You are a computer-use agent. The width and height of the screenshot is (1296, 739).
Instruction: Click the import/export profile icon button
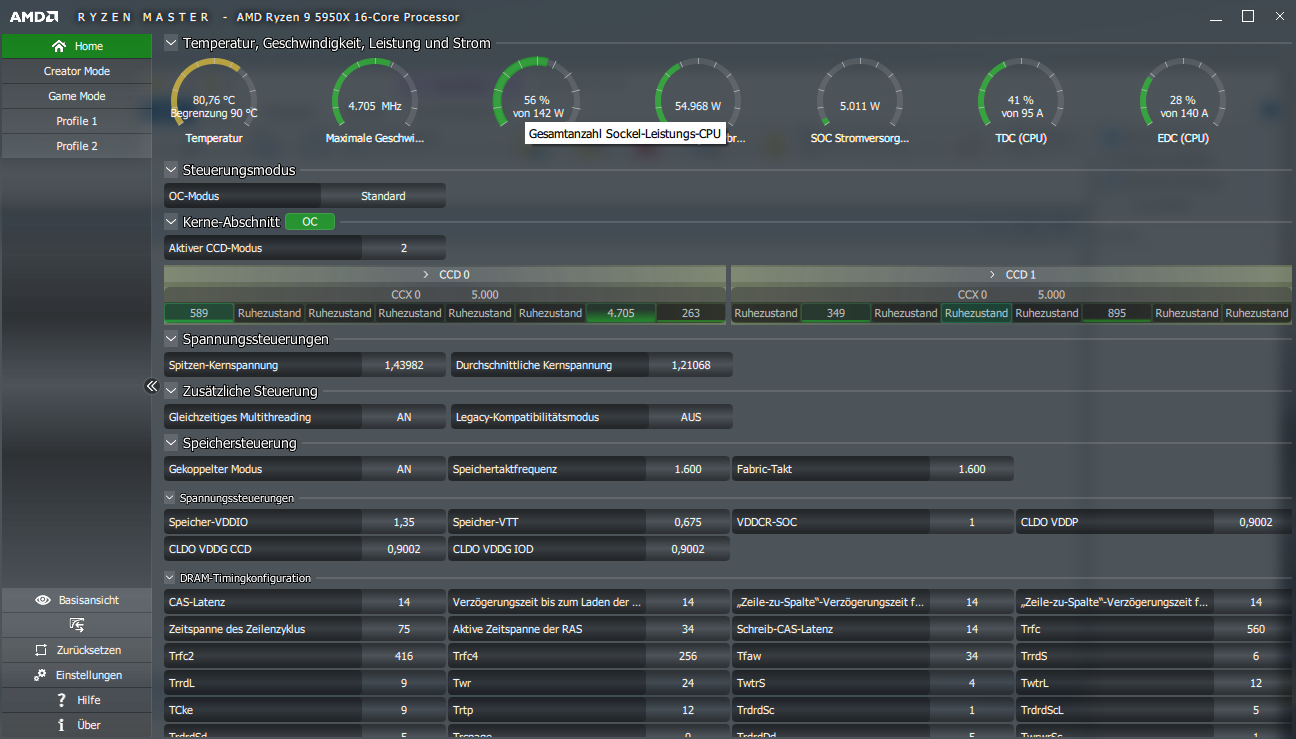coord(76,625)
